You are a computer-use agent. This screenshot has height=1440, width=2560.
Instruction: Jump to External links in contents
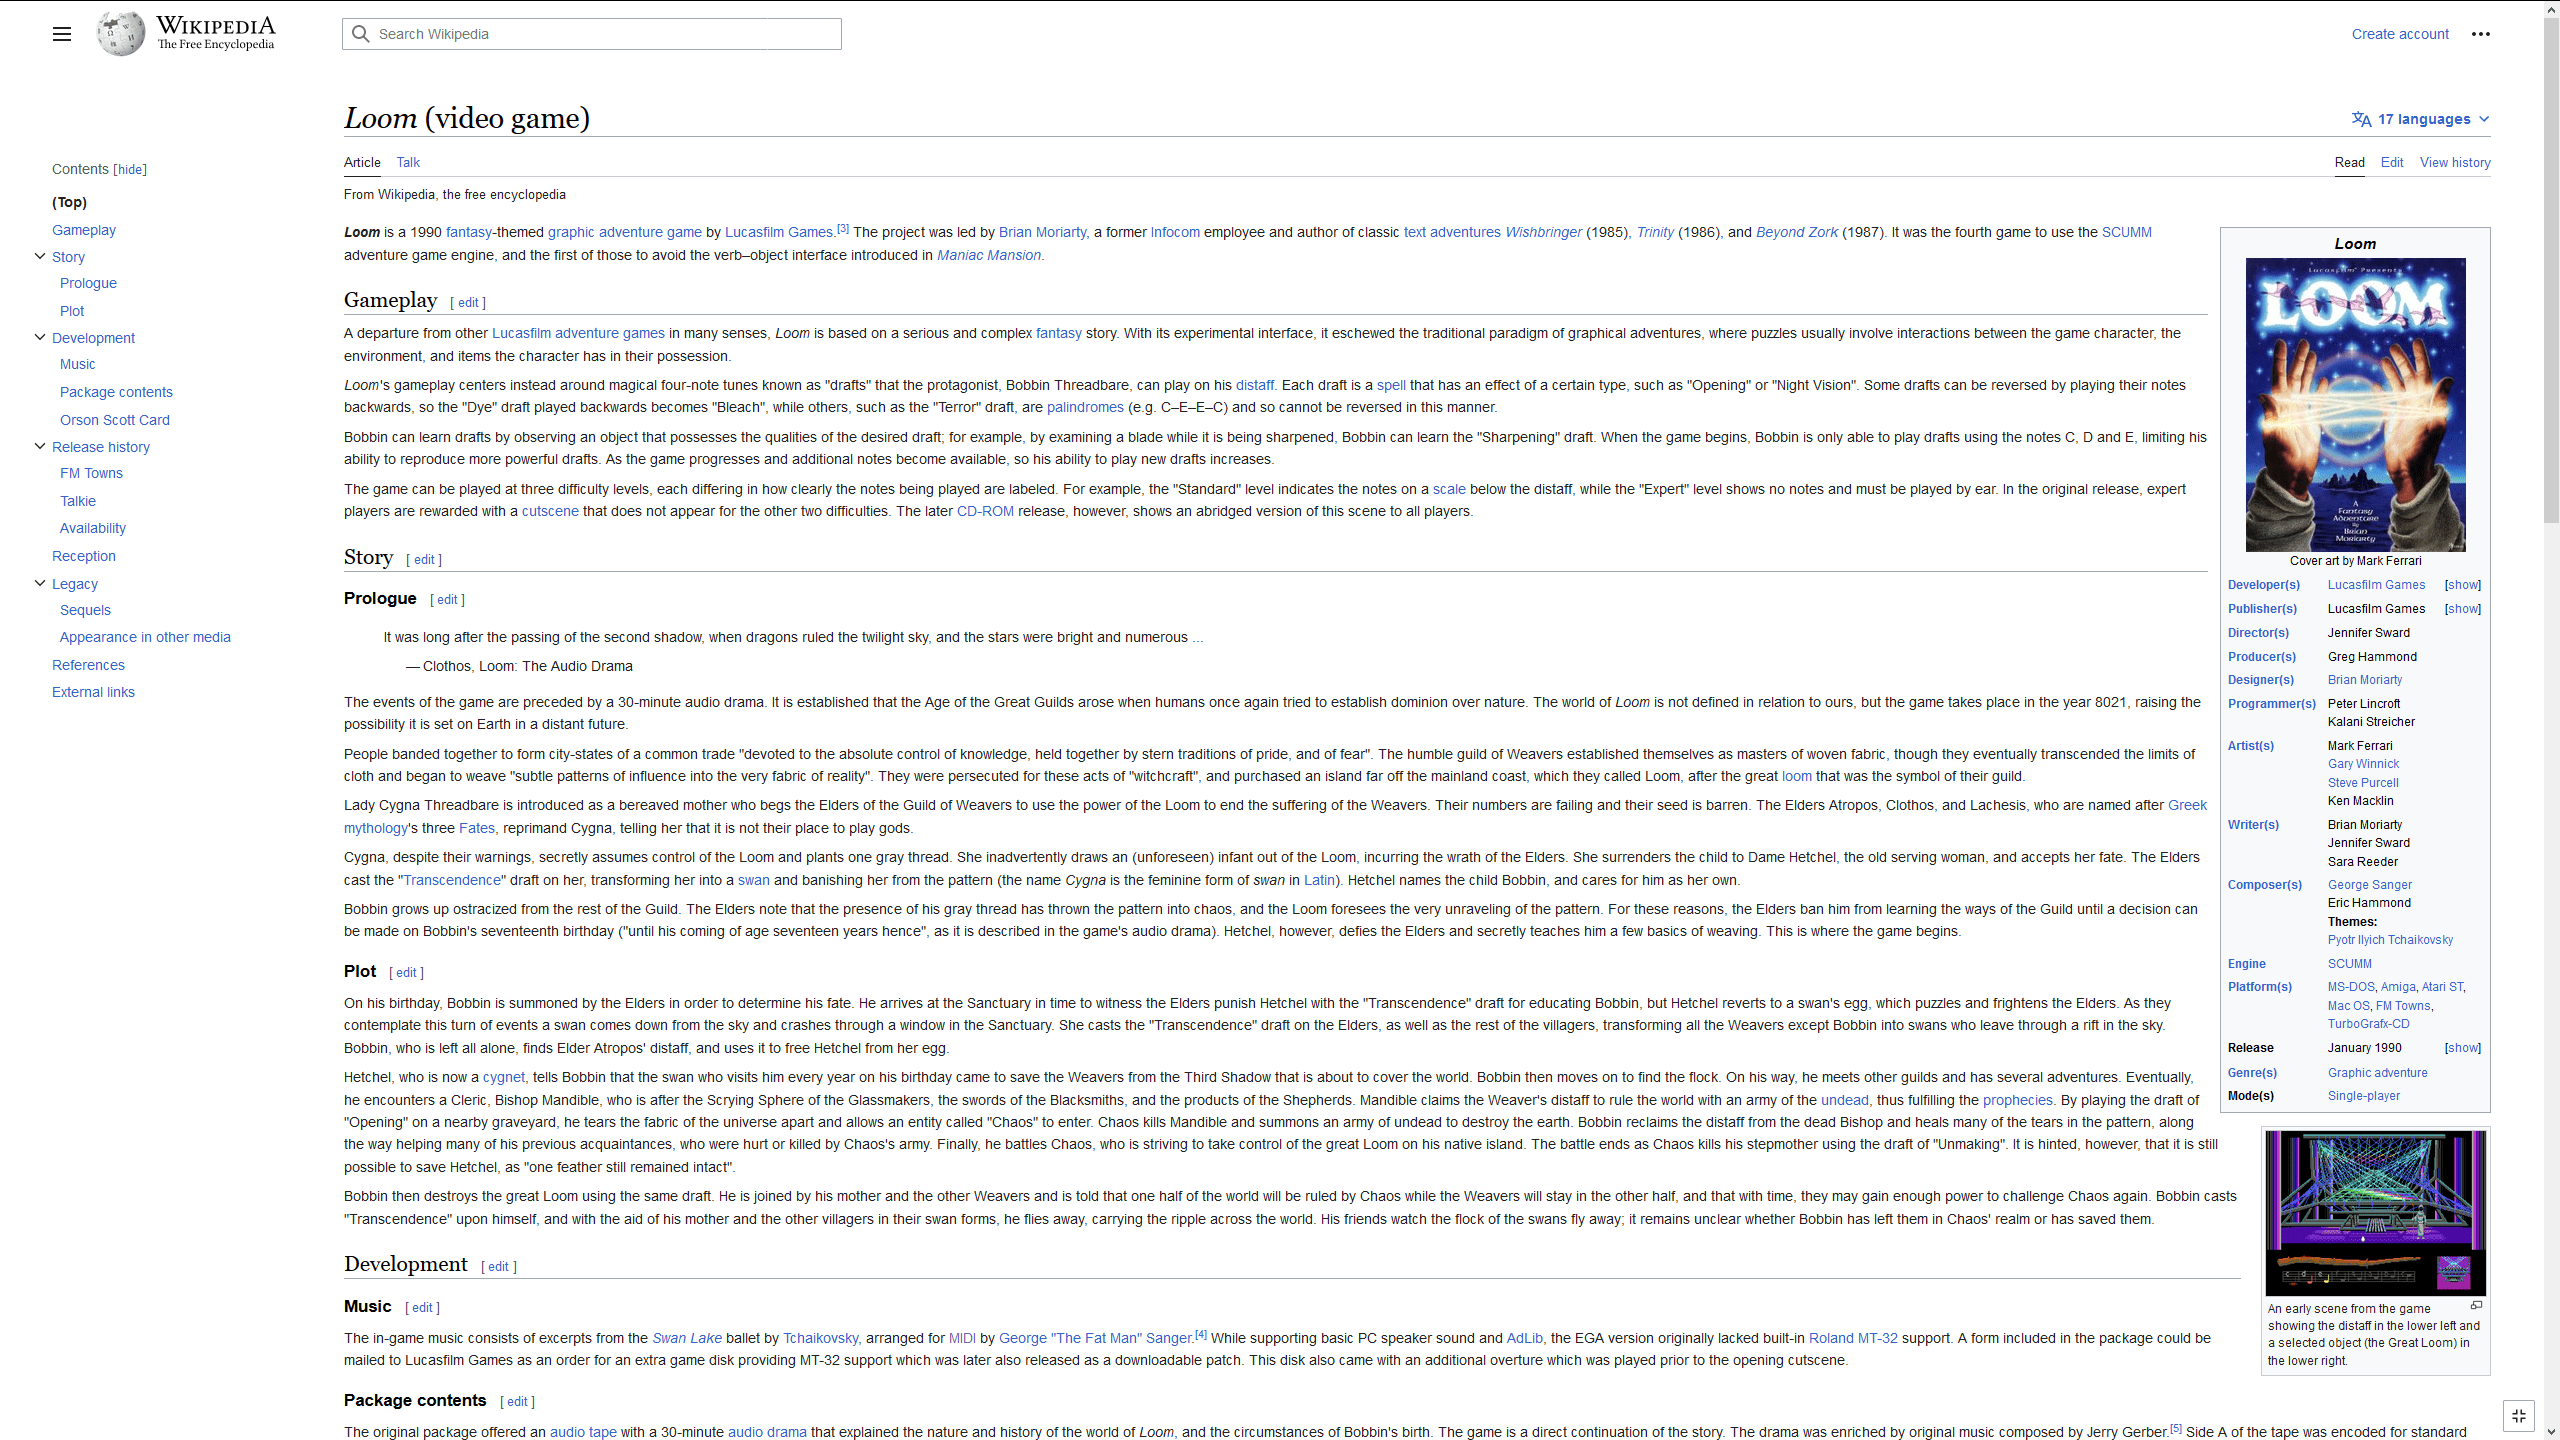point(93,692)
